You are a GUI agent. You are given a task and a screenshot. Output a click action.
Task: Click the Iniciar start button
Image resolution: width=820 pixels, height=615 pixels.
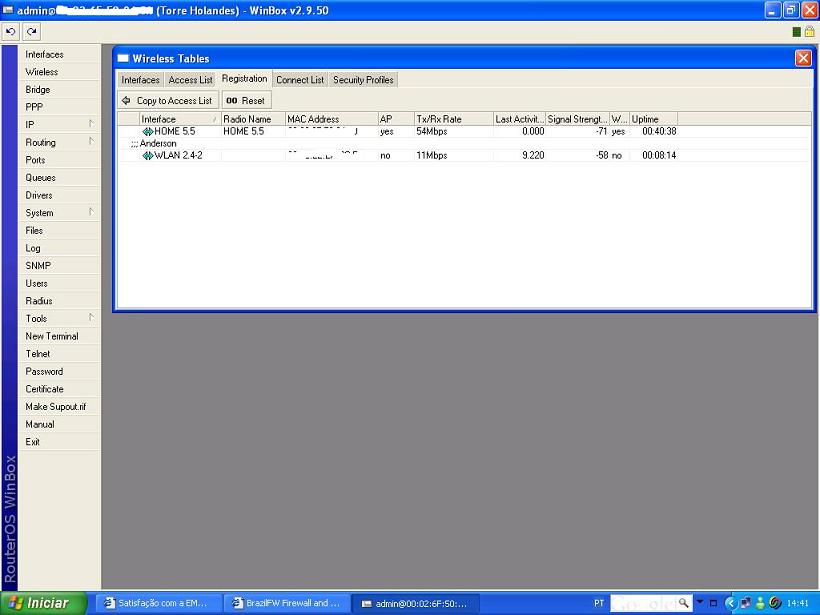pos(43,603)
